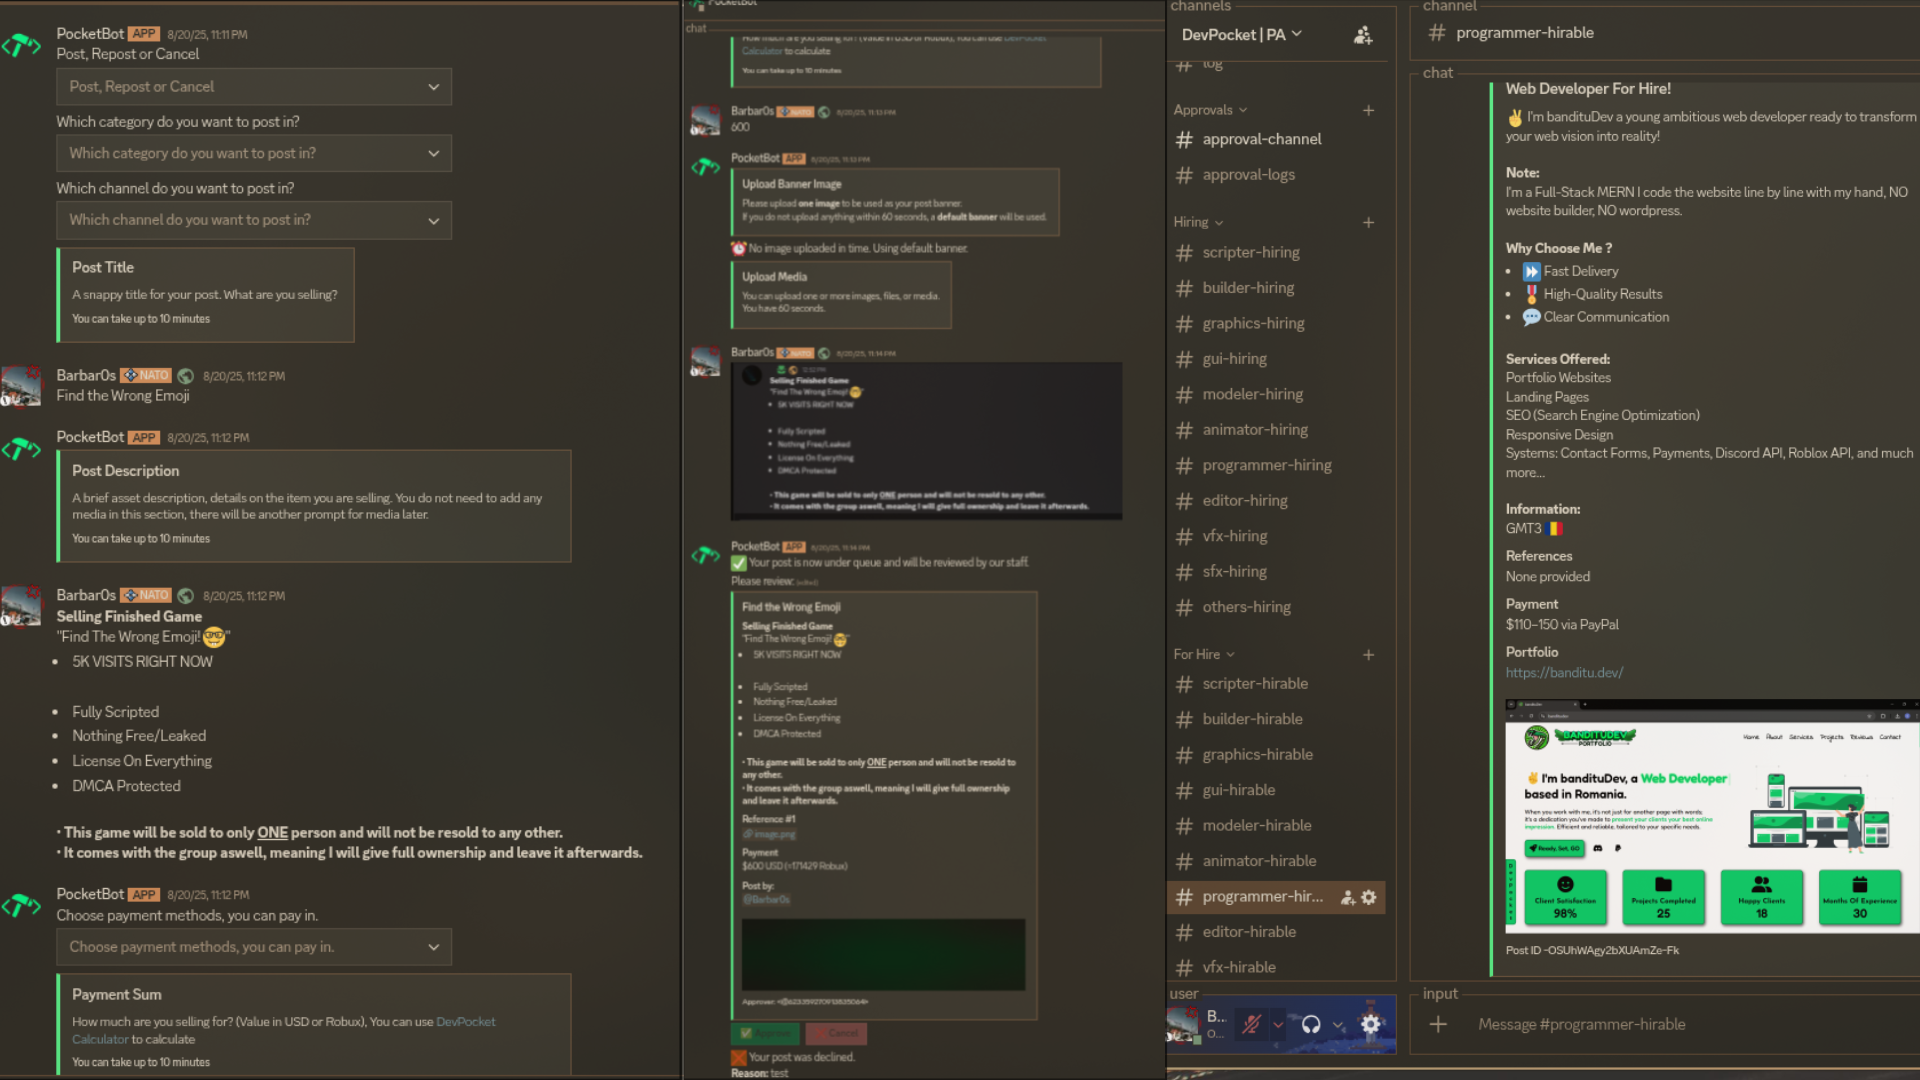Toggle deafen headphones in user panel
Image resolution: width=1920 pixels, height=1080 pixels.
click(1311, 1024)
